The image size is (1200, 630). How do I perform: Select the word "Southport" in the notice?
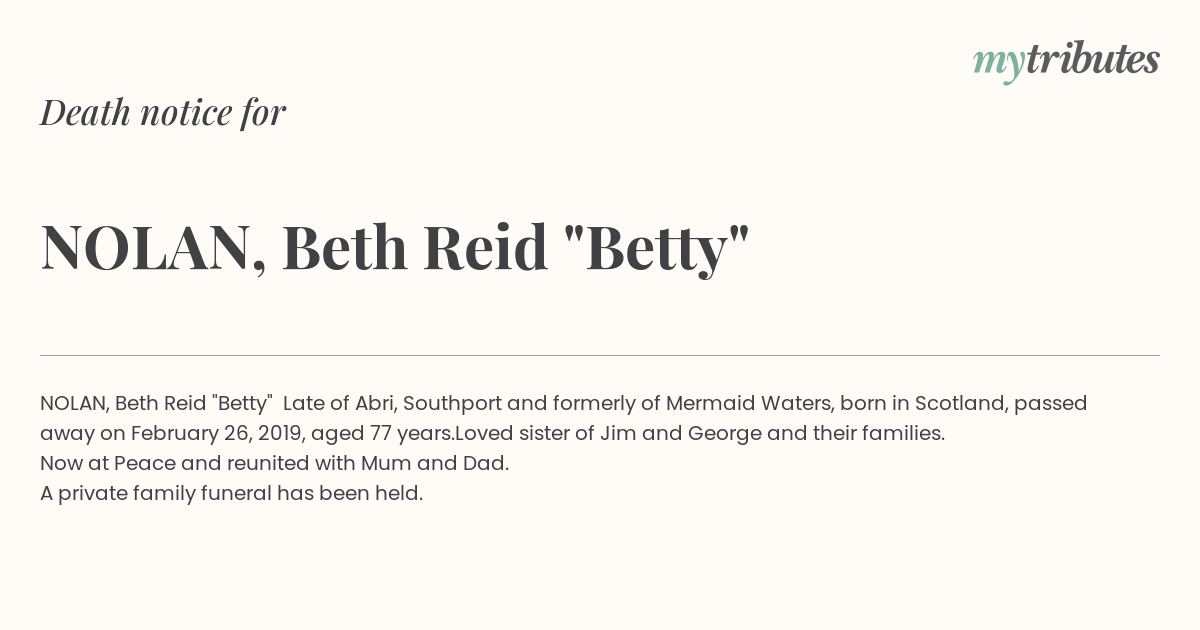tap(452, 403)
